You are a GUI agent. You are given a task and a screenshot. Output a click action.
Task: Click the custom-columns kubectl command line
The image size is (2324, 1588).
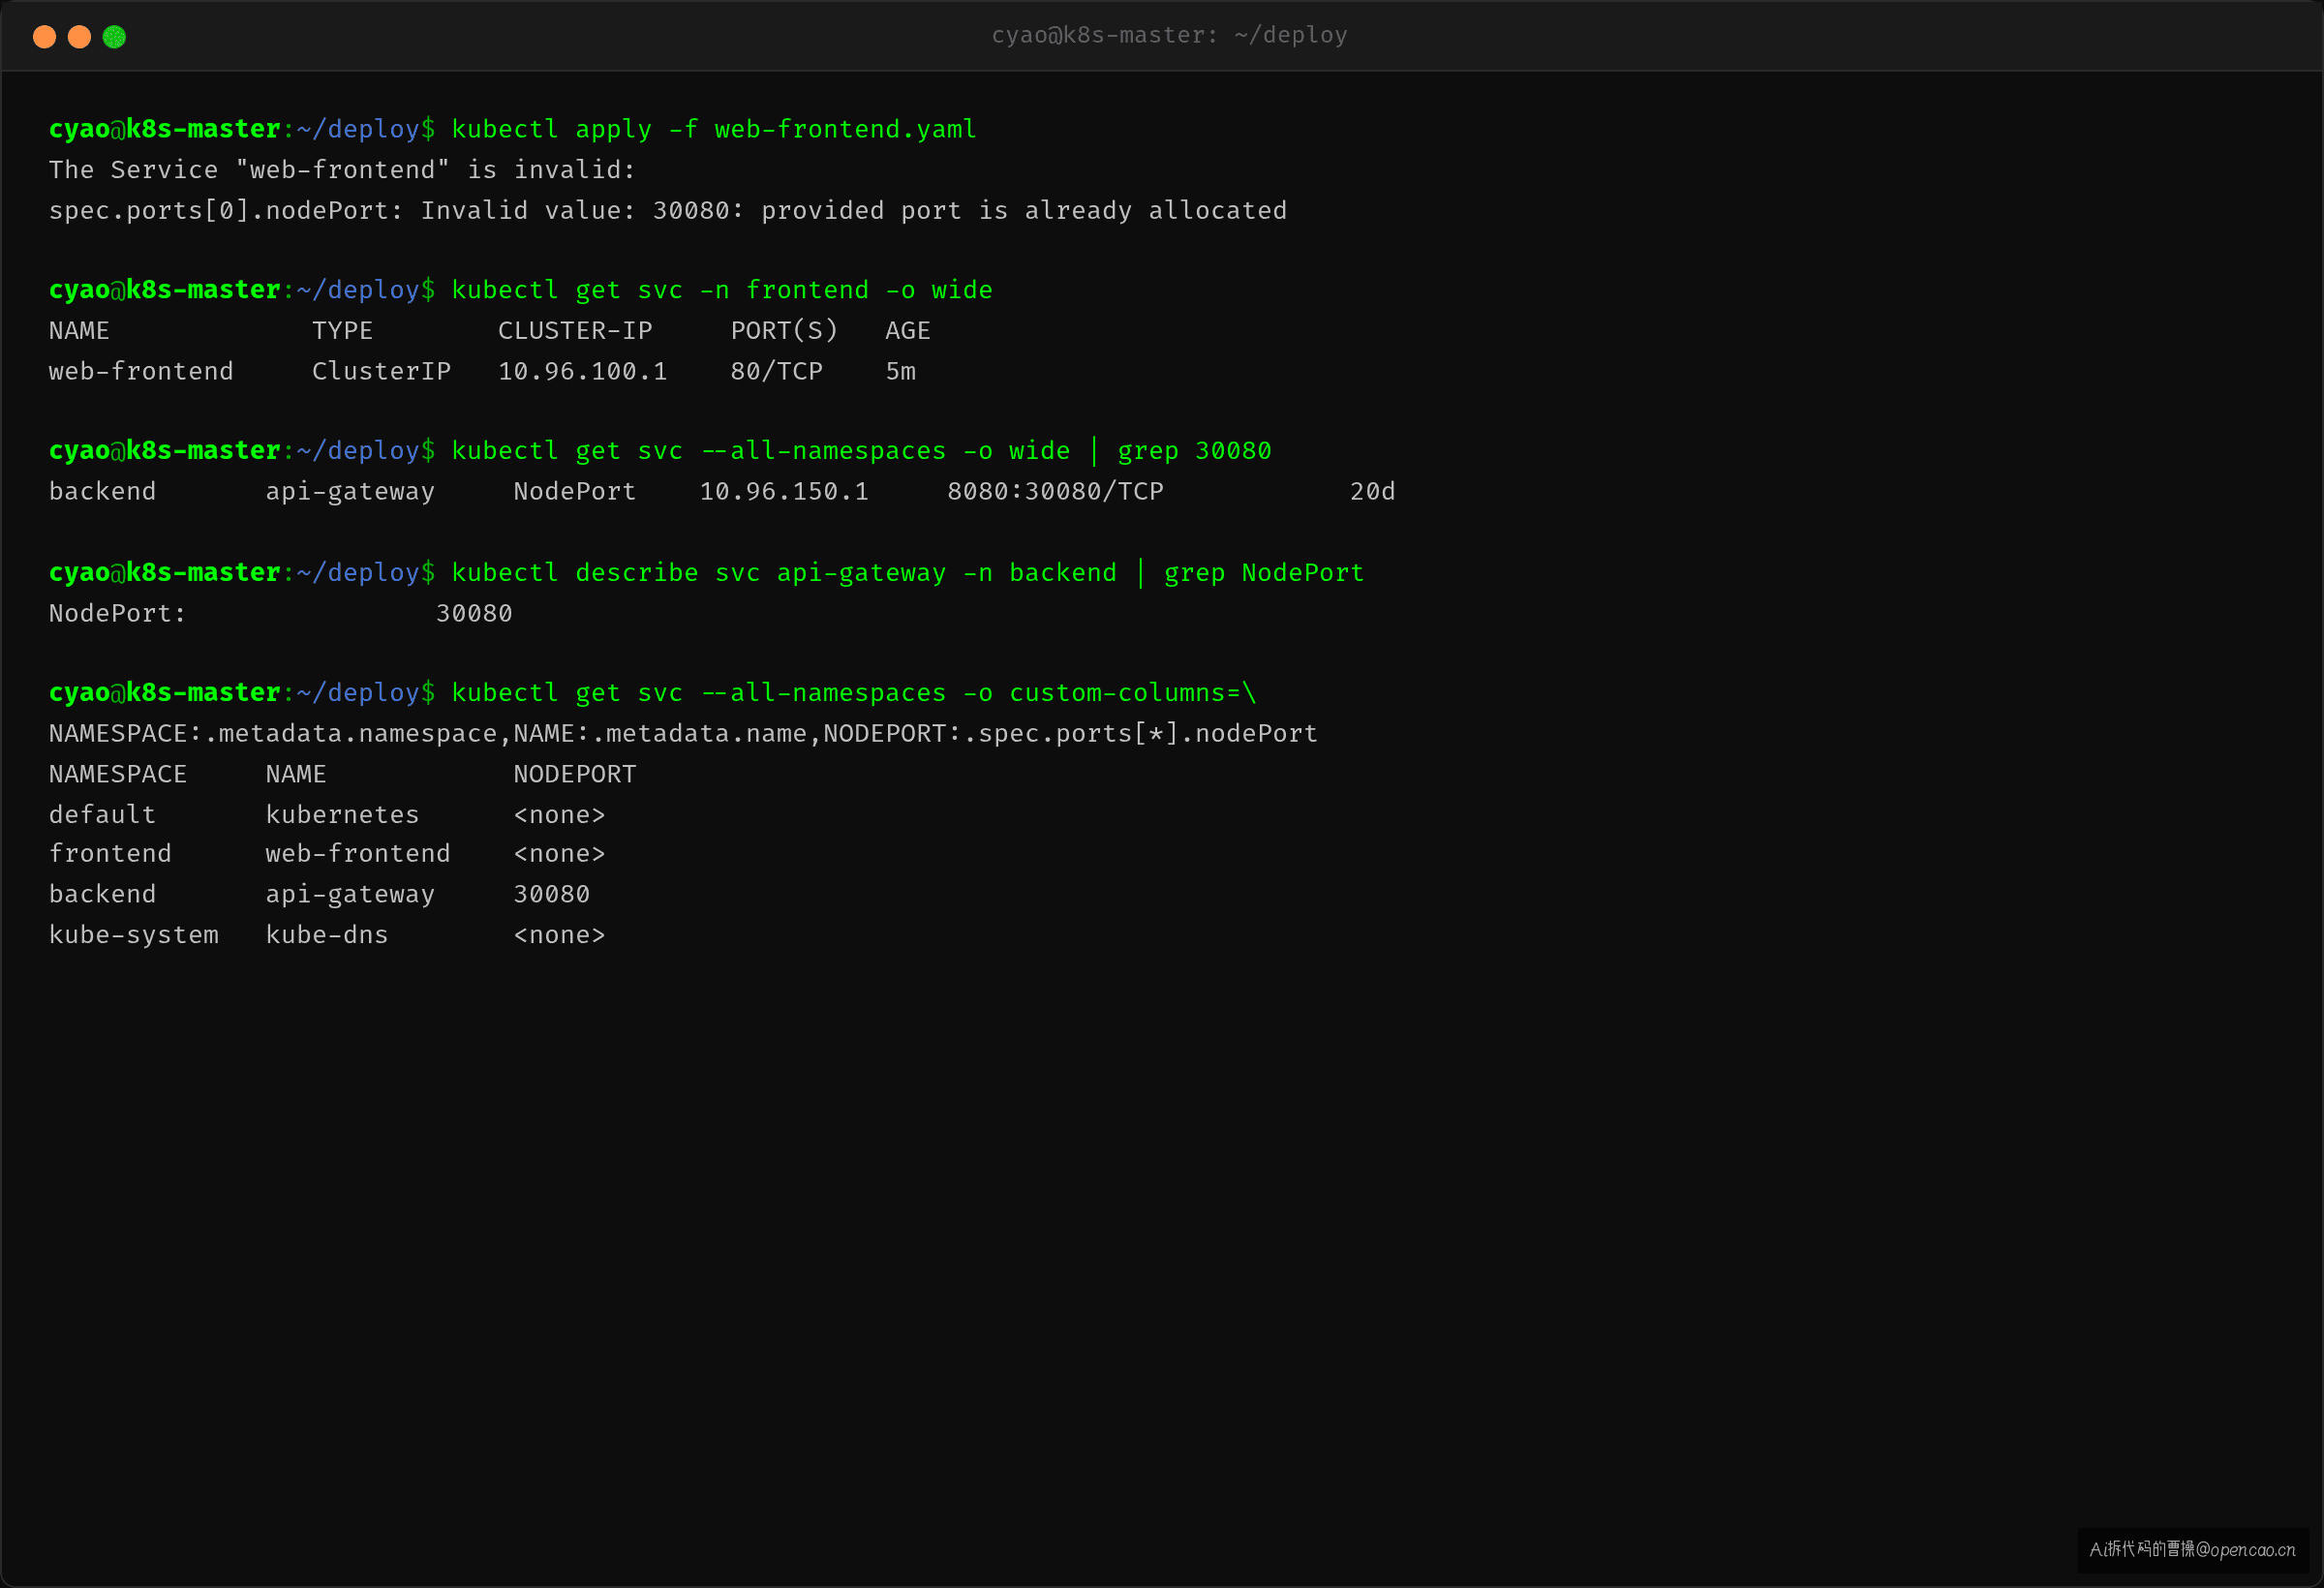point(854,693)
